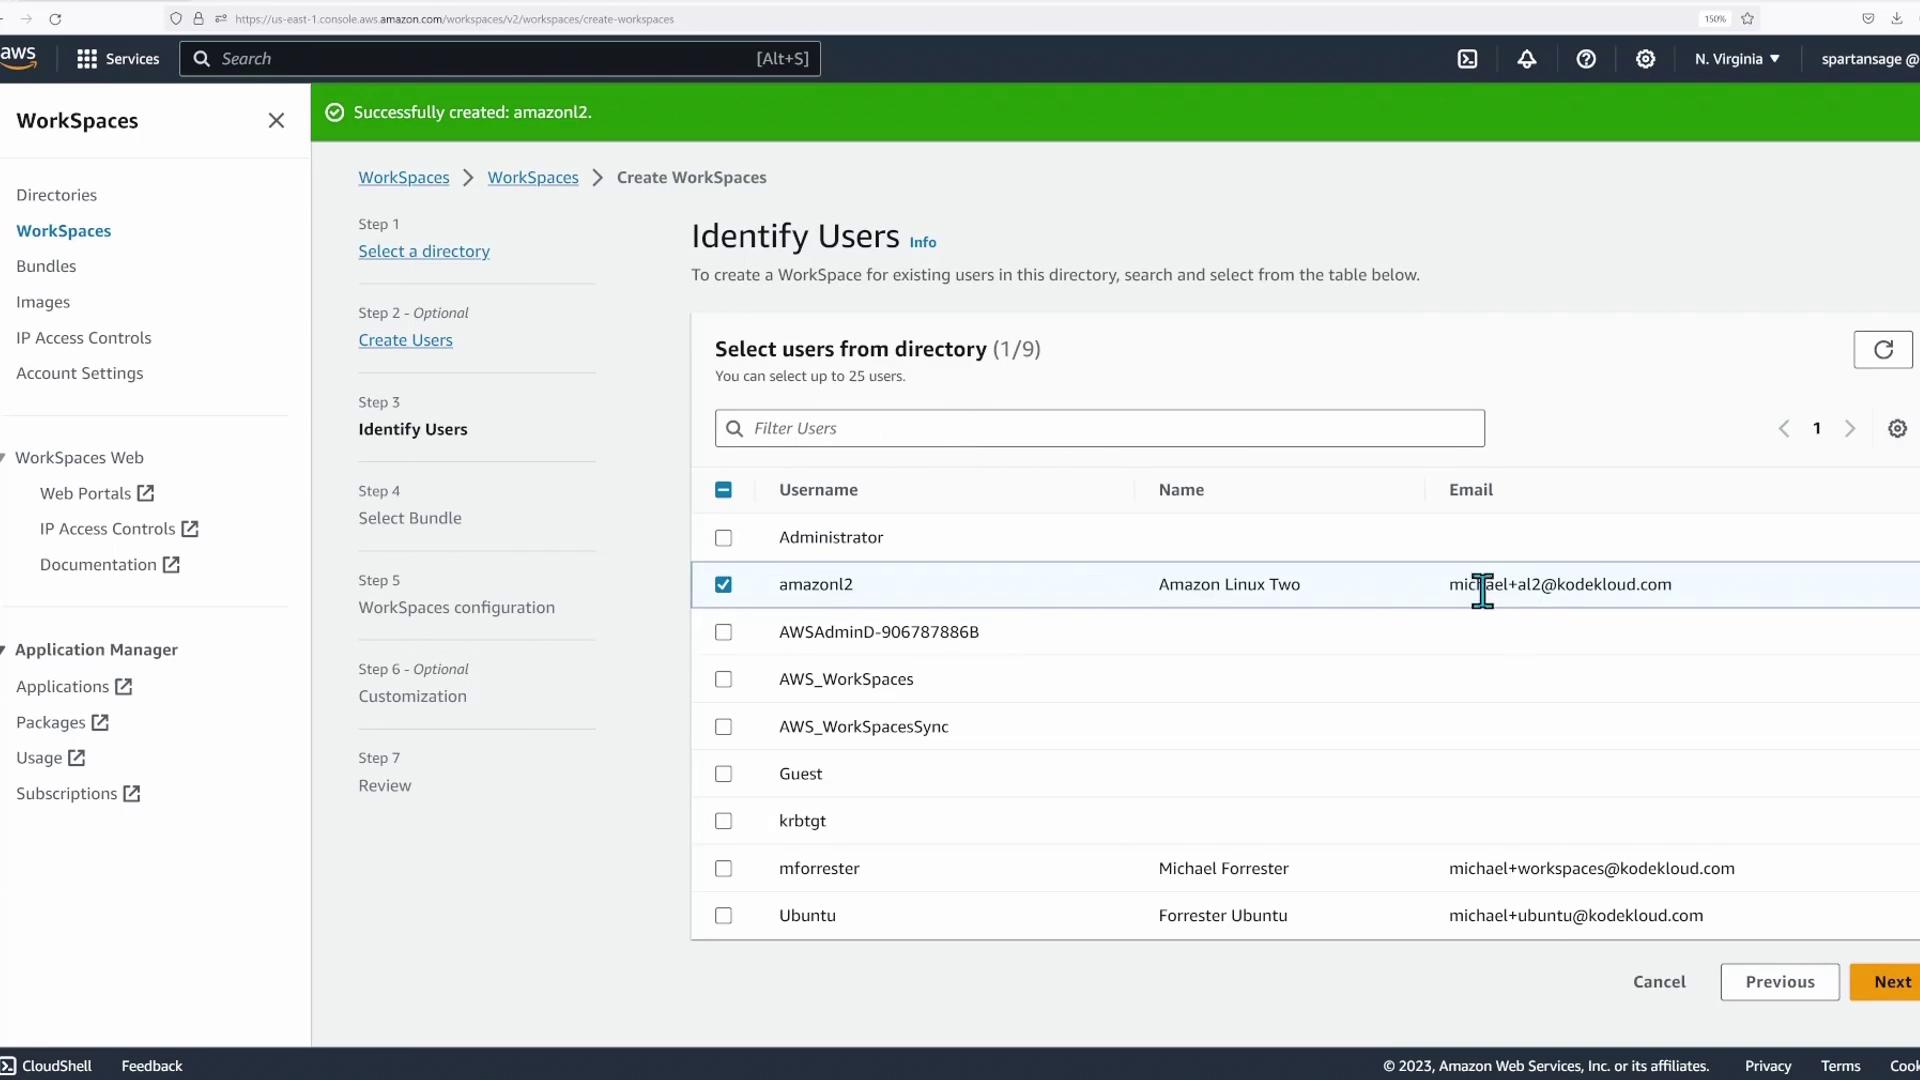Uncheck the amazonl2 user checkbox
1920x1080 pixels.
724,585
